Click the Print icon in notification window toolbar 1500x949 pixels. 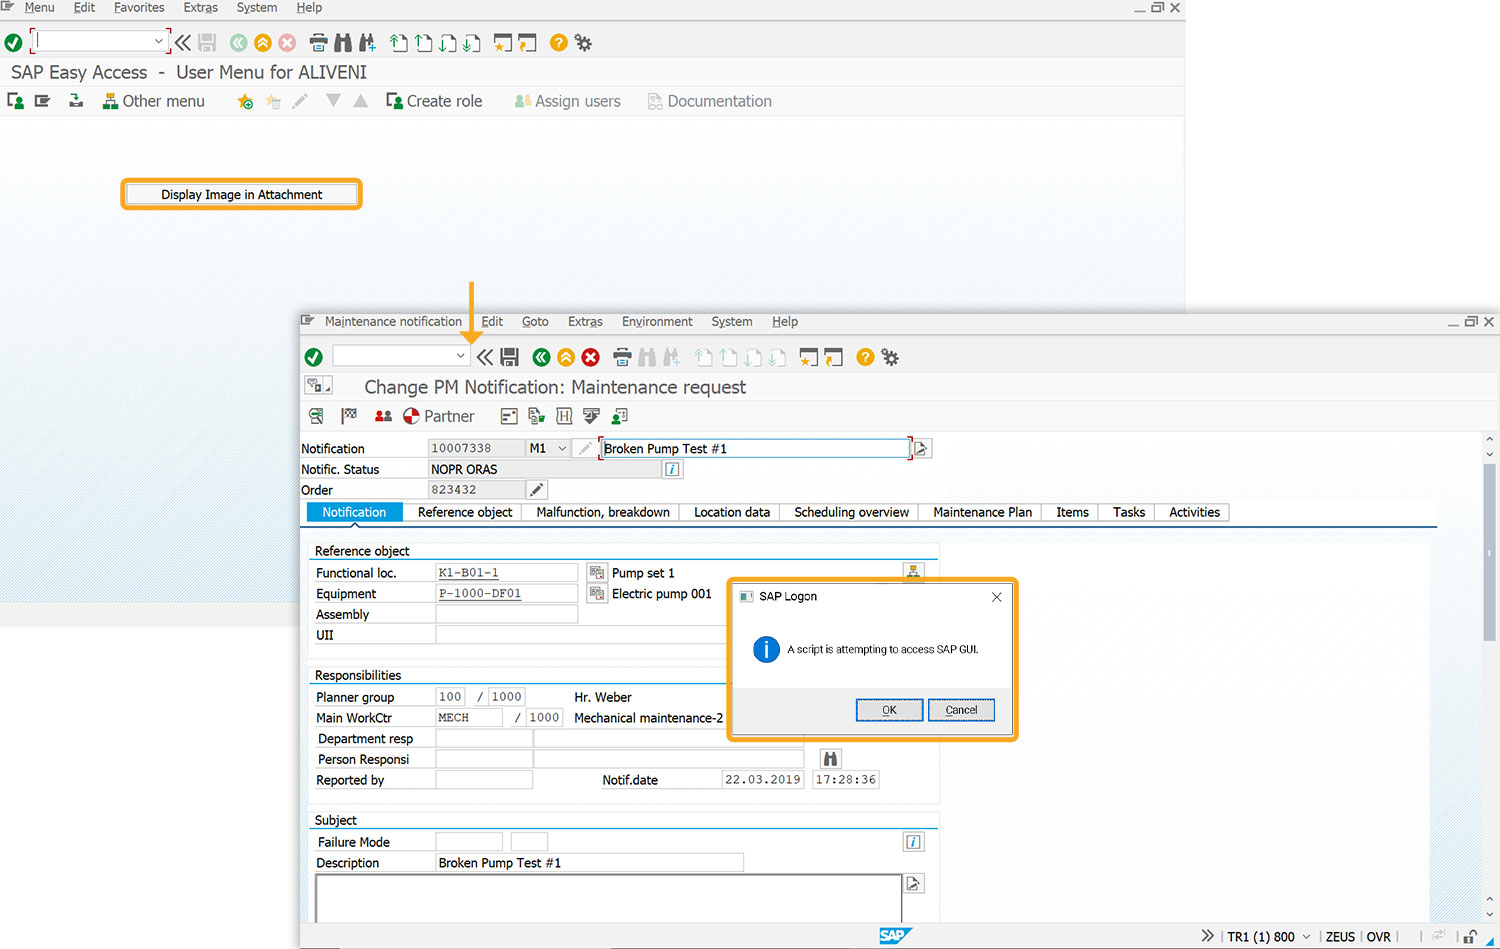622,357
